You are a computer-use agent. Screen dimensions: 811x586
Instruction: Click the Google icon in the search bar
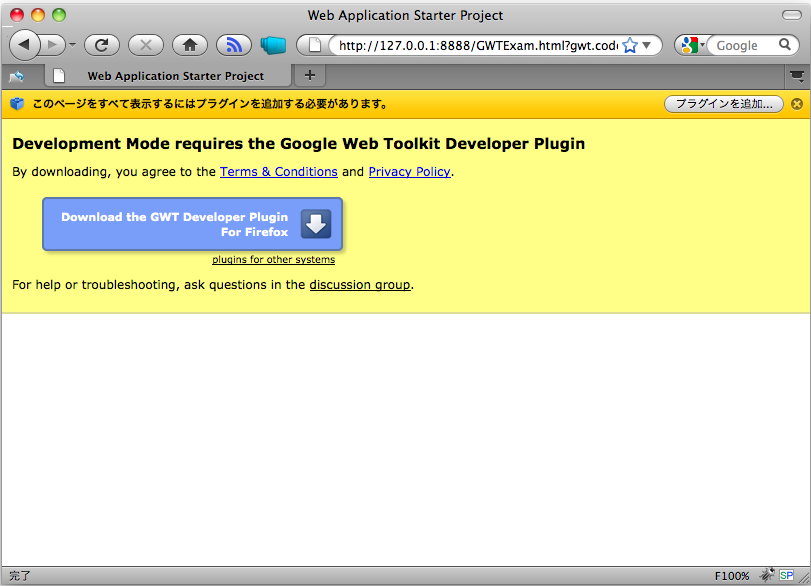[x=687, y=45]
